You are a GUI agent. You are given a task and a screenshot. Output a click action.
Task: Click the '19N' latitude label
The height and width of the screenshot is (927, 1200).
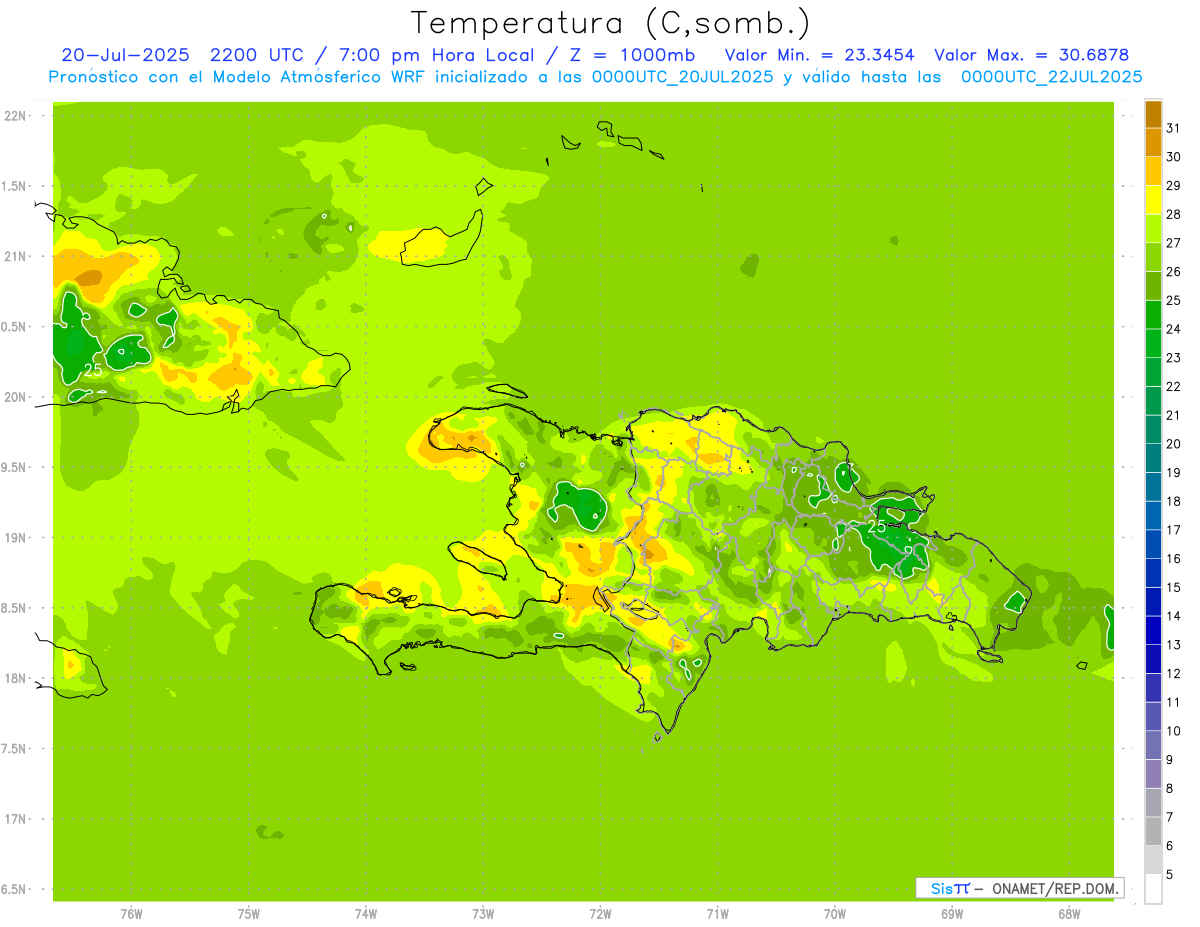[x=14, y=538]
